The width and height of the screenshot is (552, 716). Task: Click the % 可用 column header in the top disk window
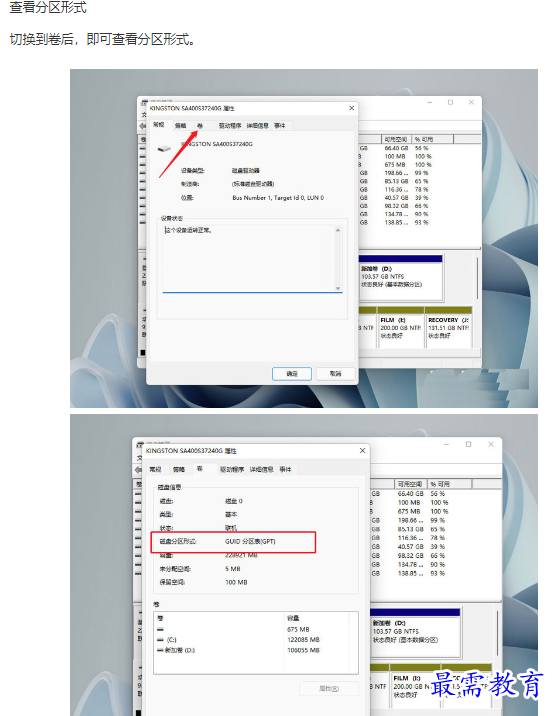432,139
